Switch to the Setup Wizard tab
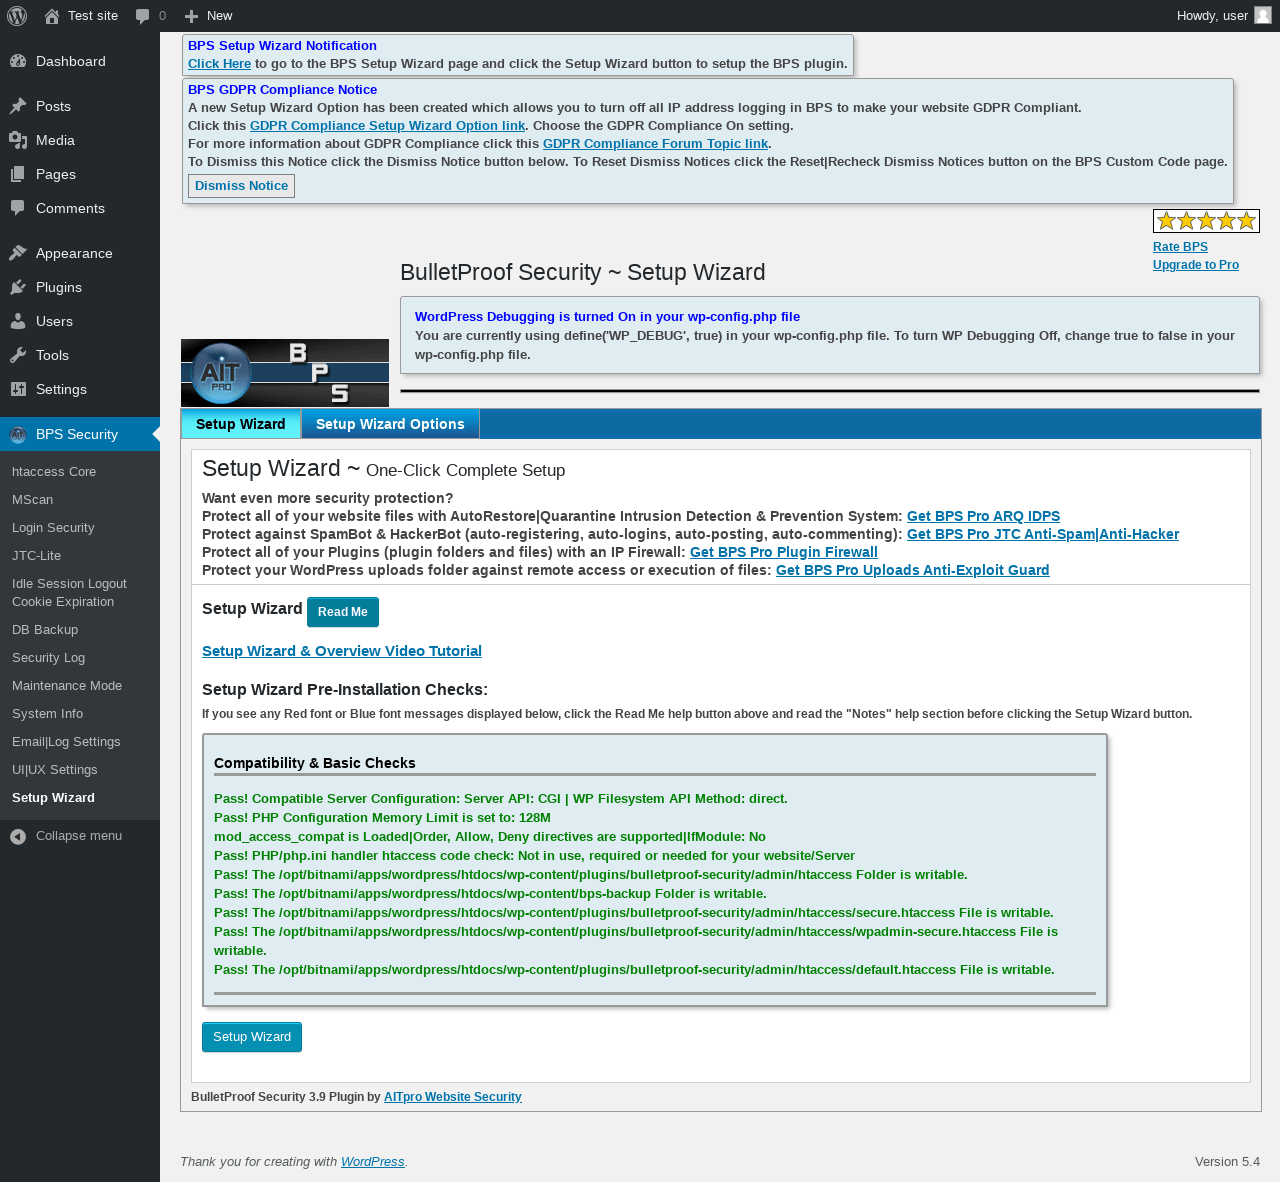Viewport: 1280px width, 1182px height. point(241,424)
